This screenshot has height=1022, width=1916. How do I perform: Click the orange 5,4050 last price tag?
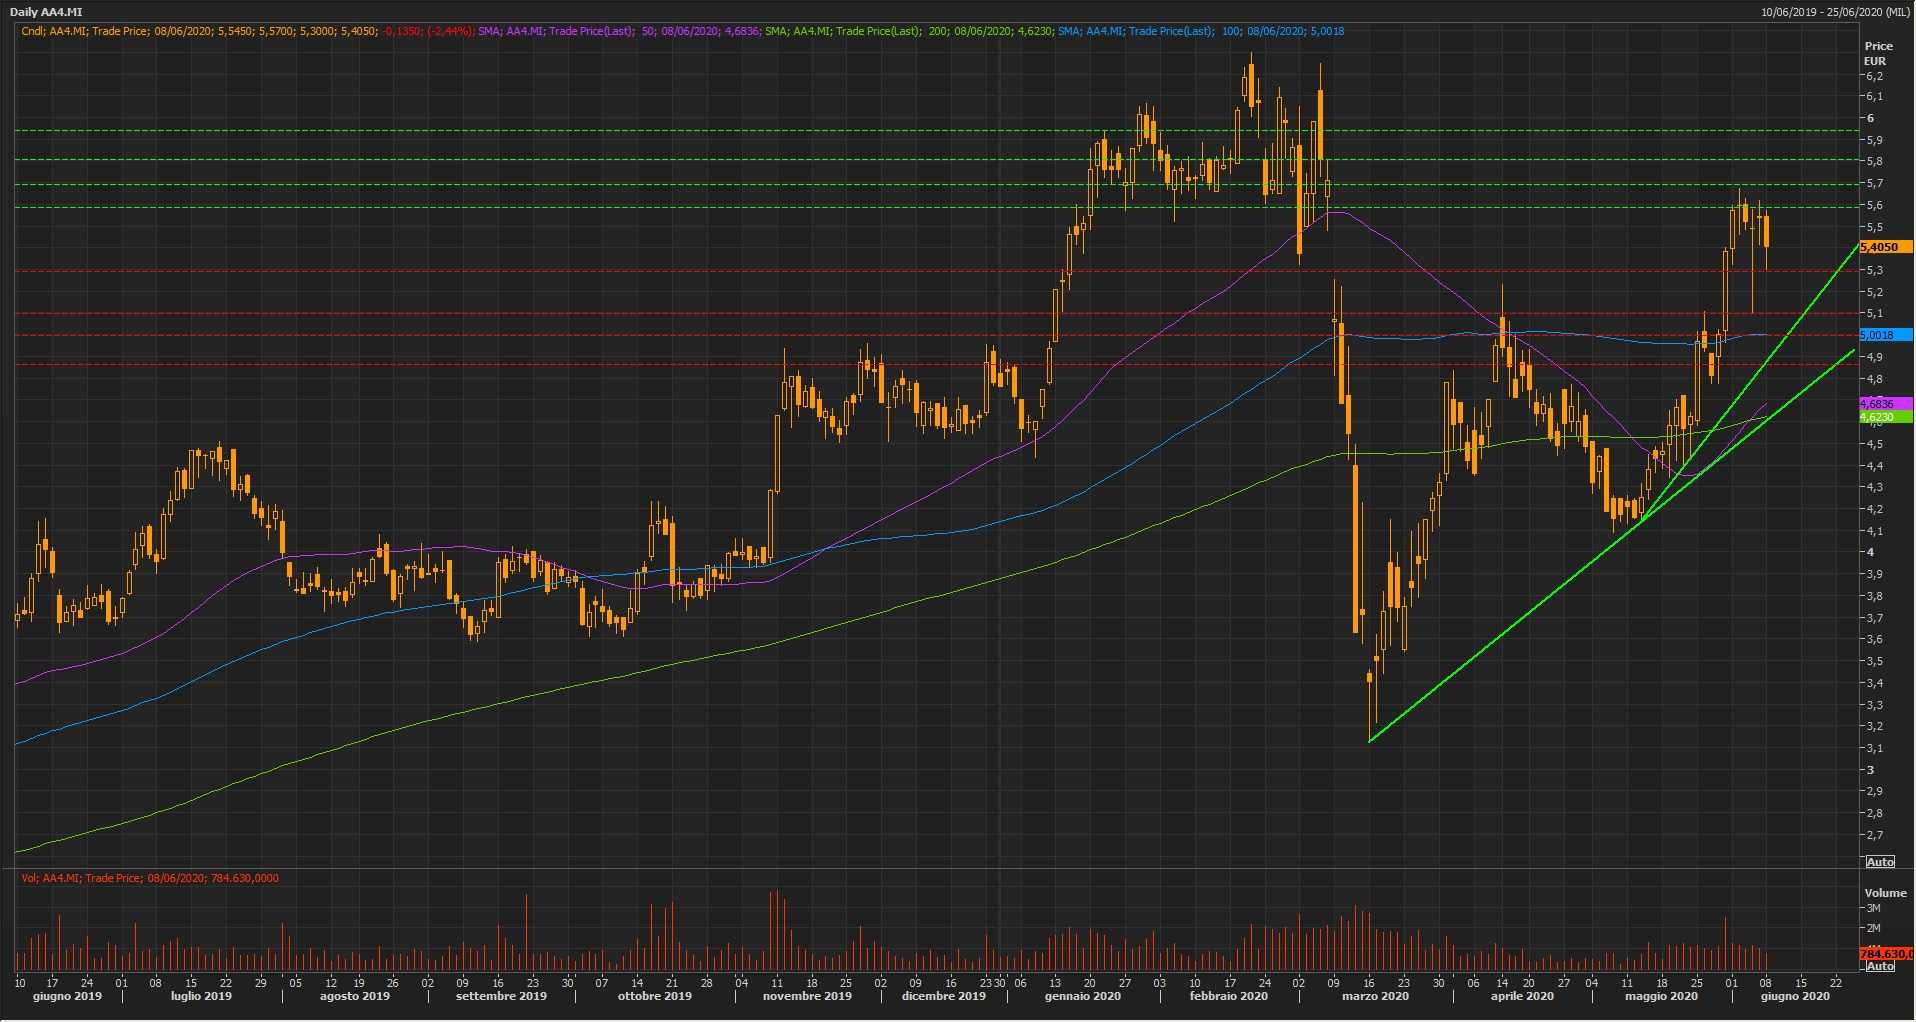point(1884,247)
